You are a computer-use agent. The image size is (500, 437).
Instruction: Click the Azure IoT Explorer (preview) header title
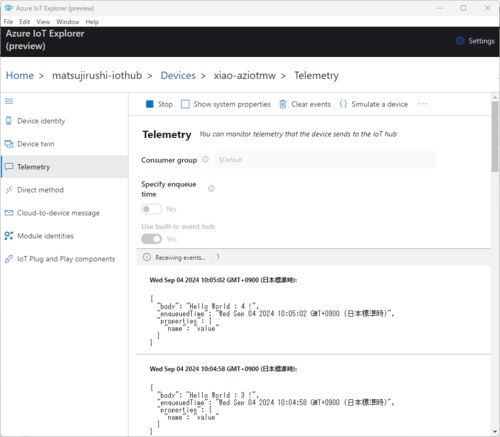point(45,40)
